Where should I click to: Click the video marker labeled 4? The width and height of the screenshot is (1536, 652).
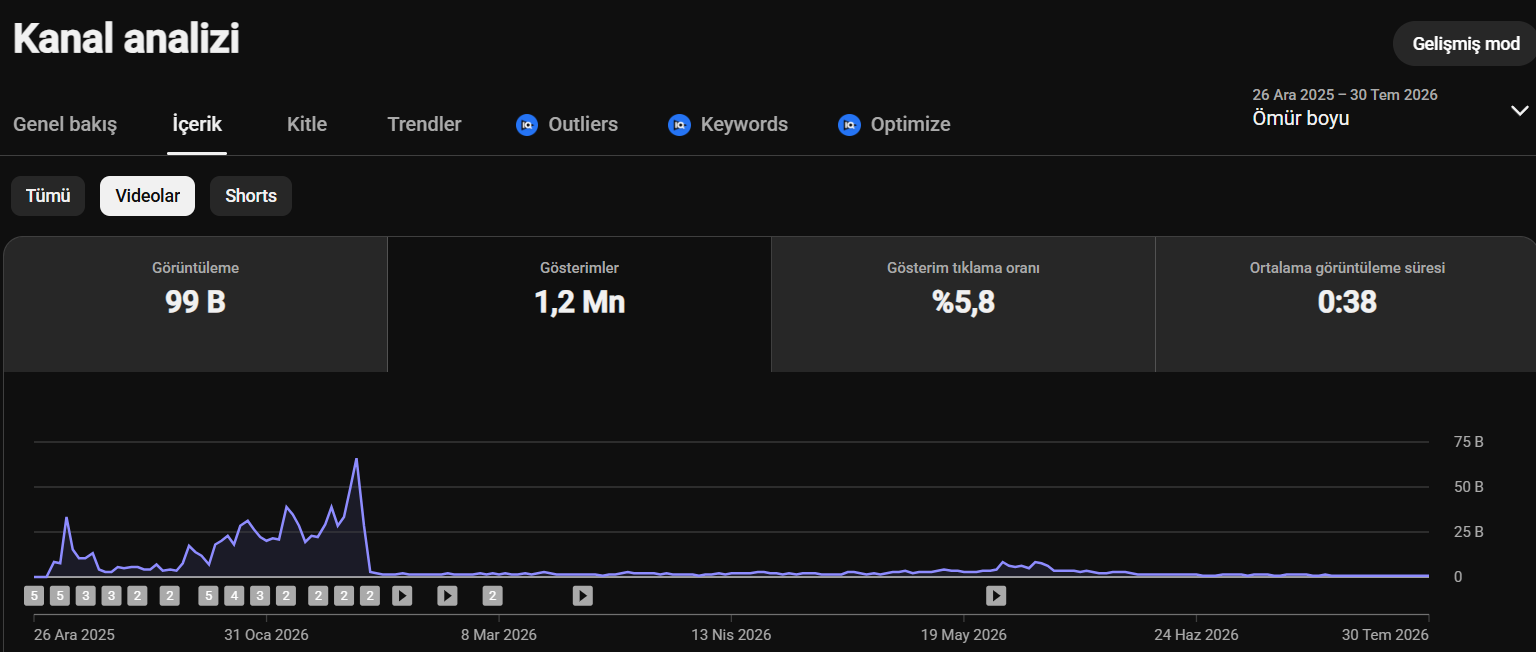tap(234, 596)
